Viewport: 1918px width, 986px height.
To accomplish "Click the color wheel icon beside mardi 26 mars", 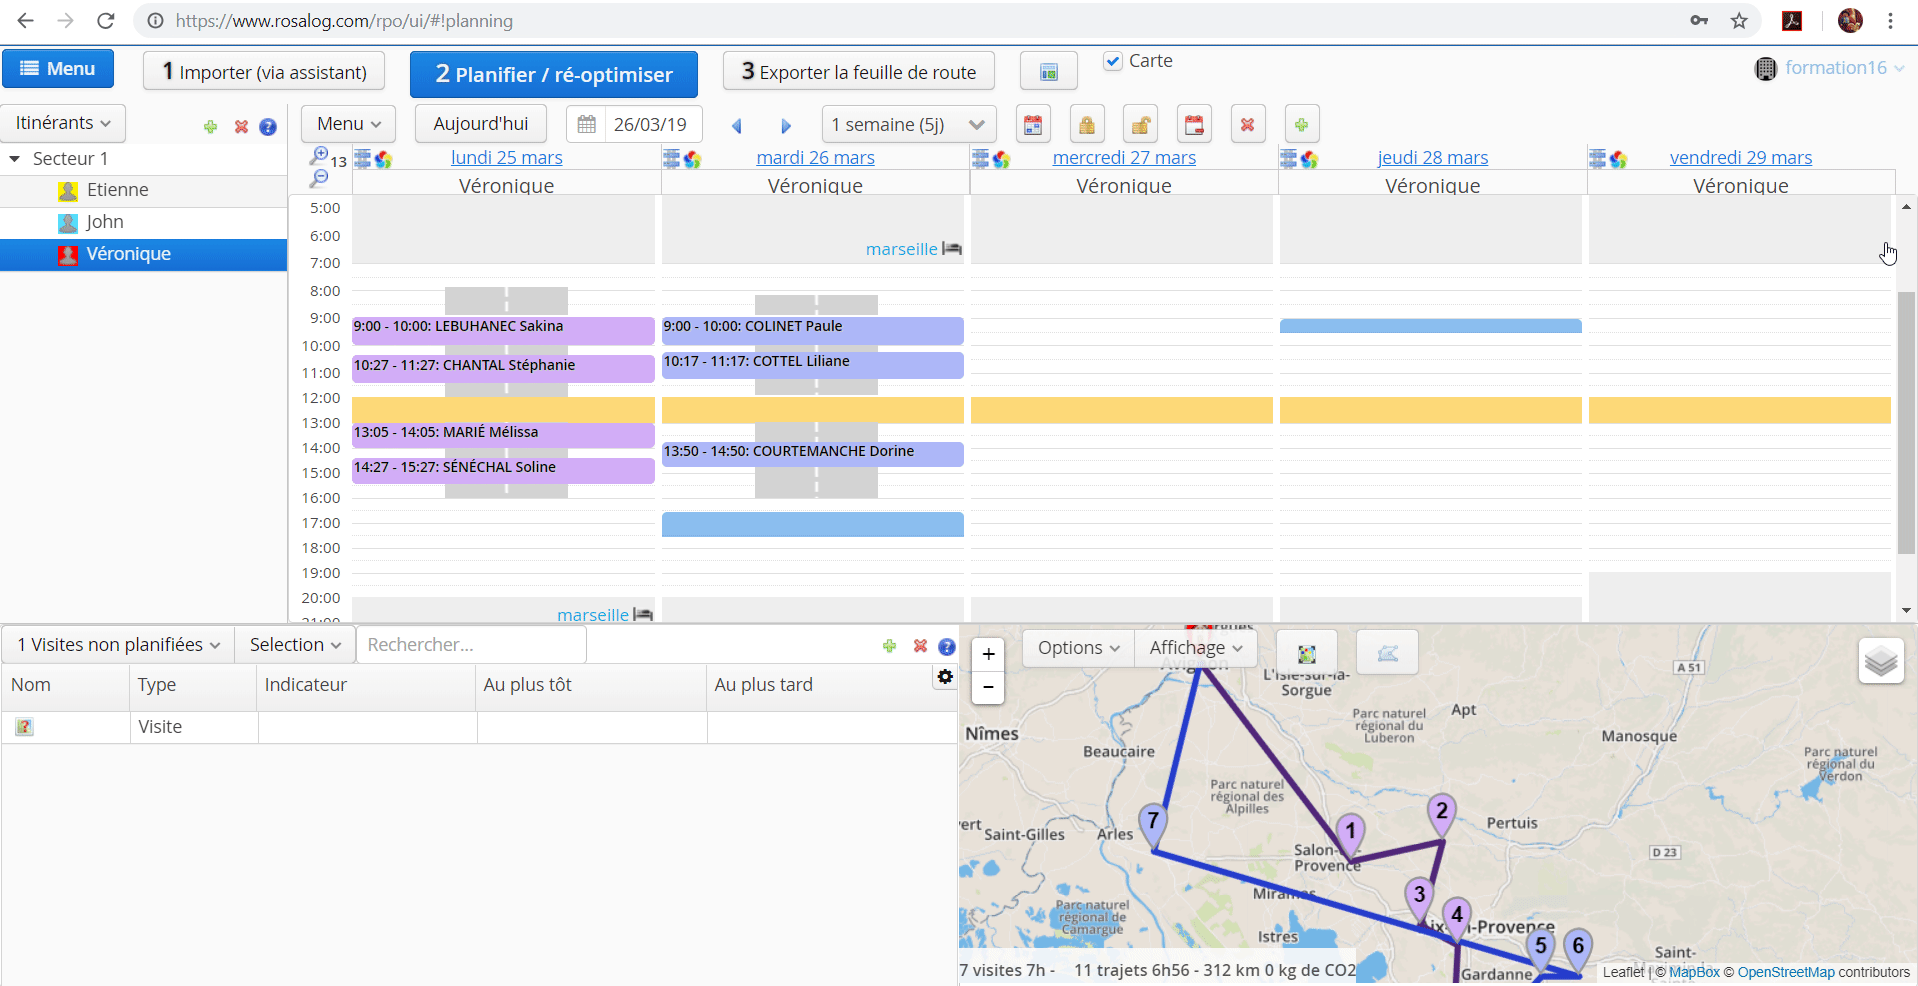I will [692, 160].
